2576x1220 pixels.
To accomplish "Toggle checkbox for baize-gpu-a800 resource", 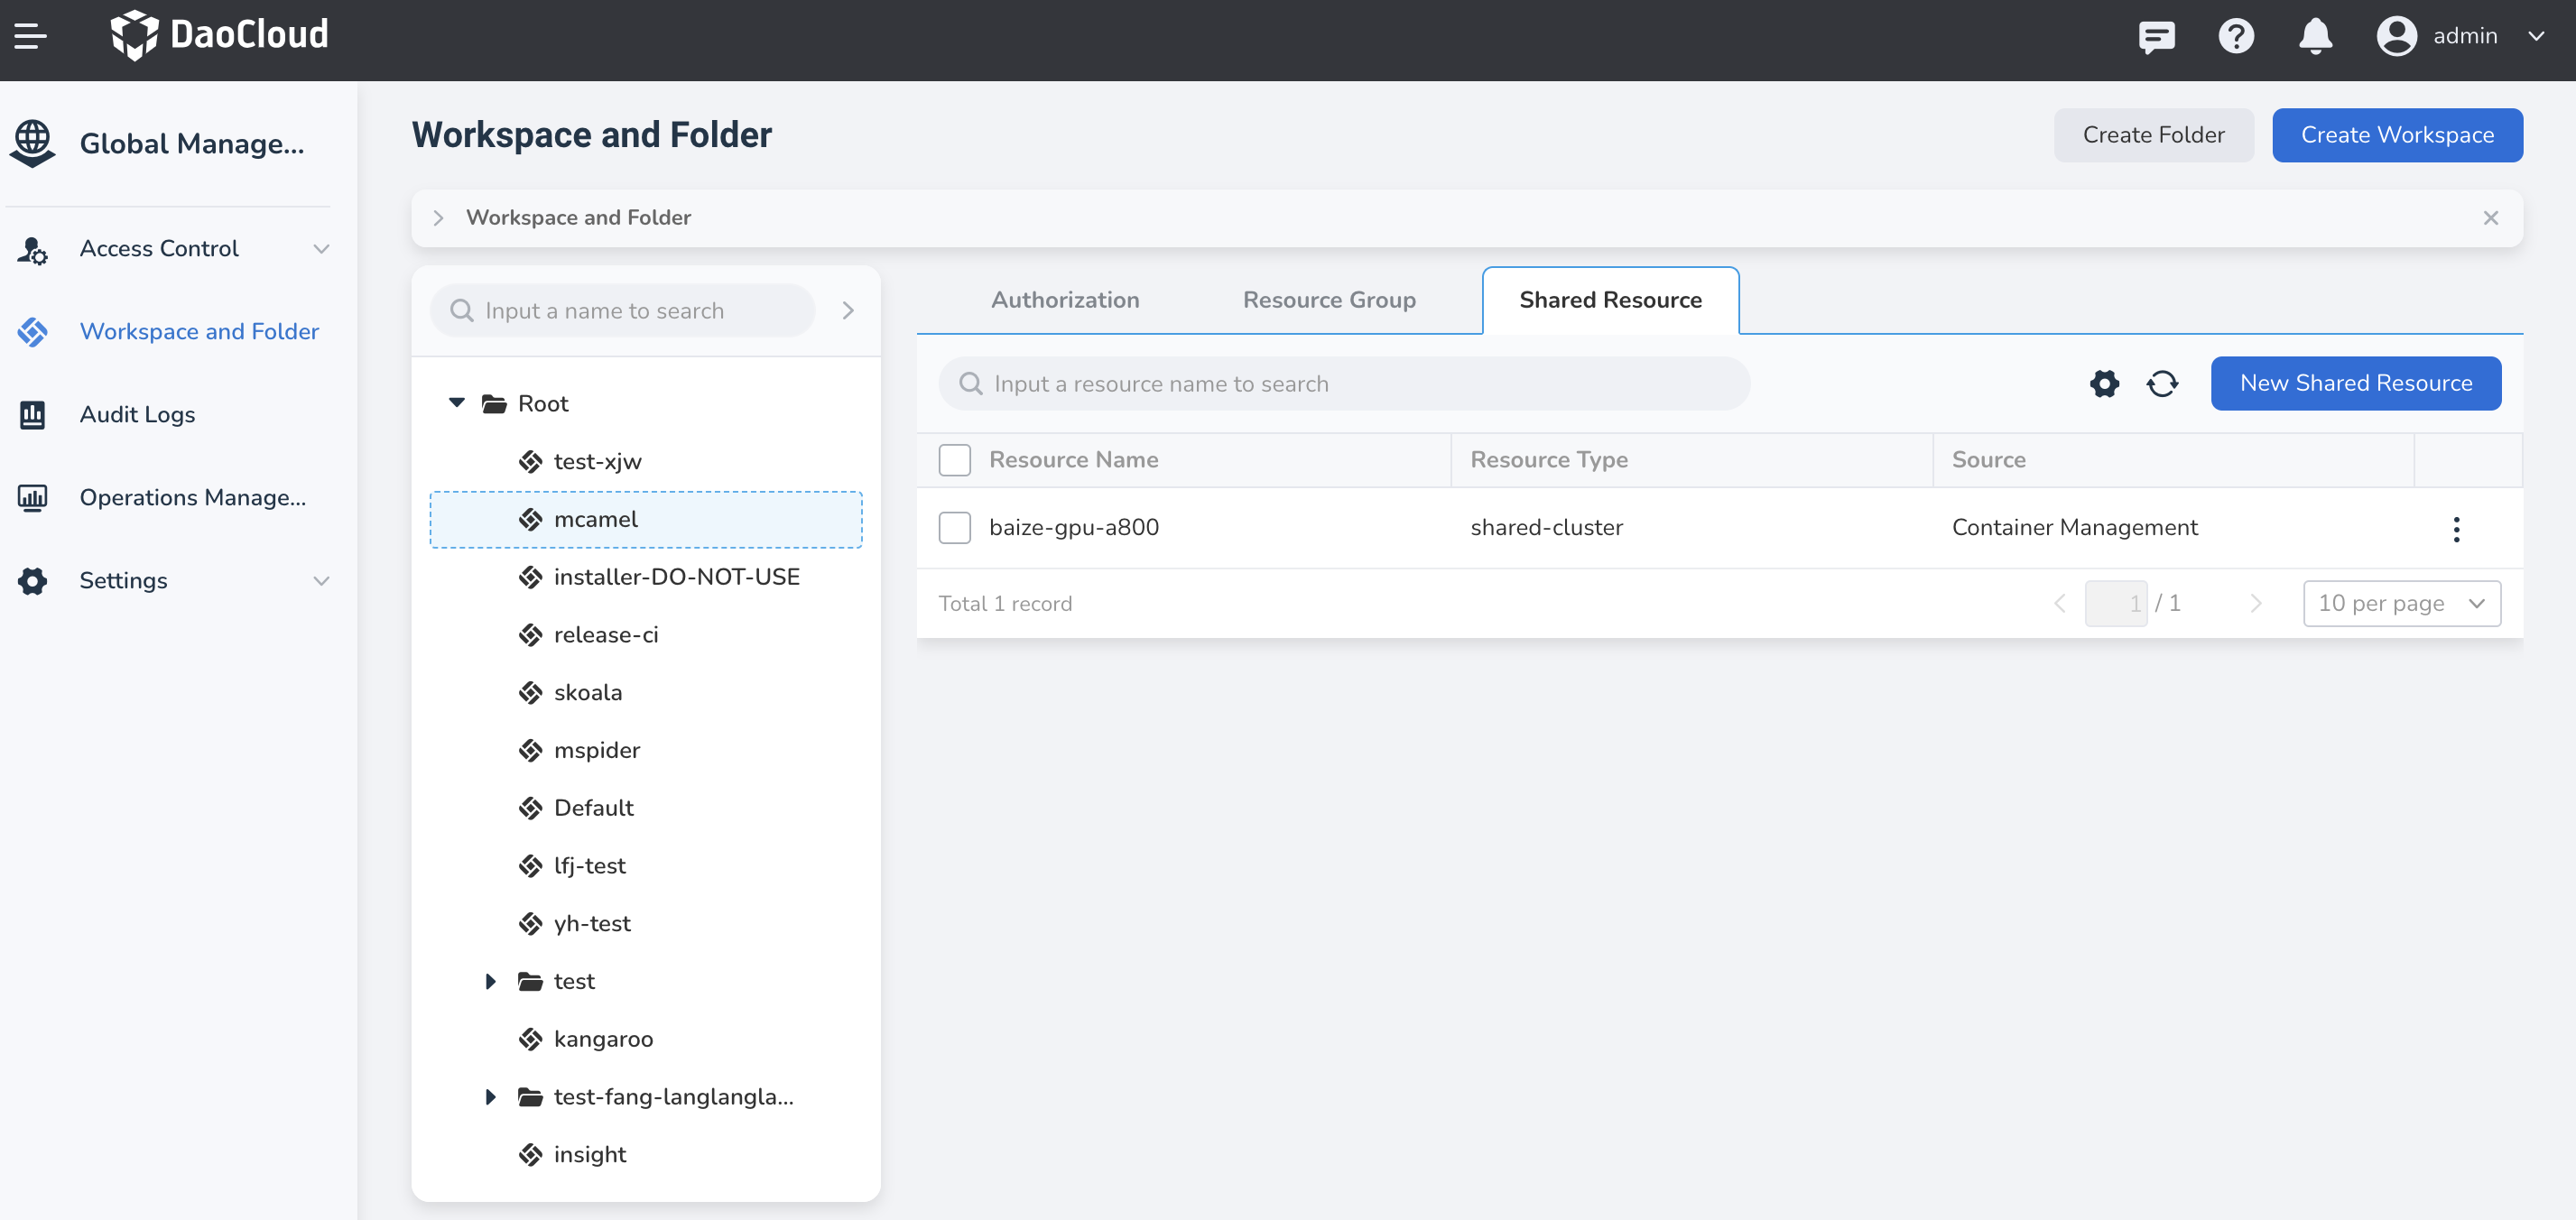I will click(953, 527).
